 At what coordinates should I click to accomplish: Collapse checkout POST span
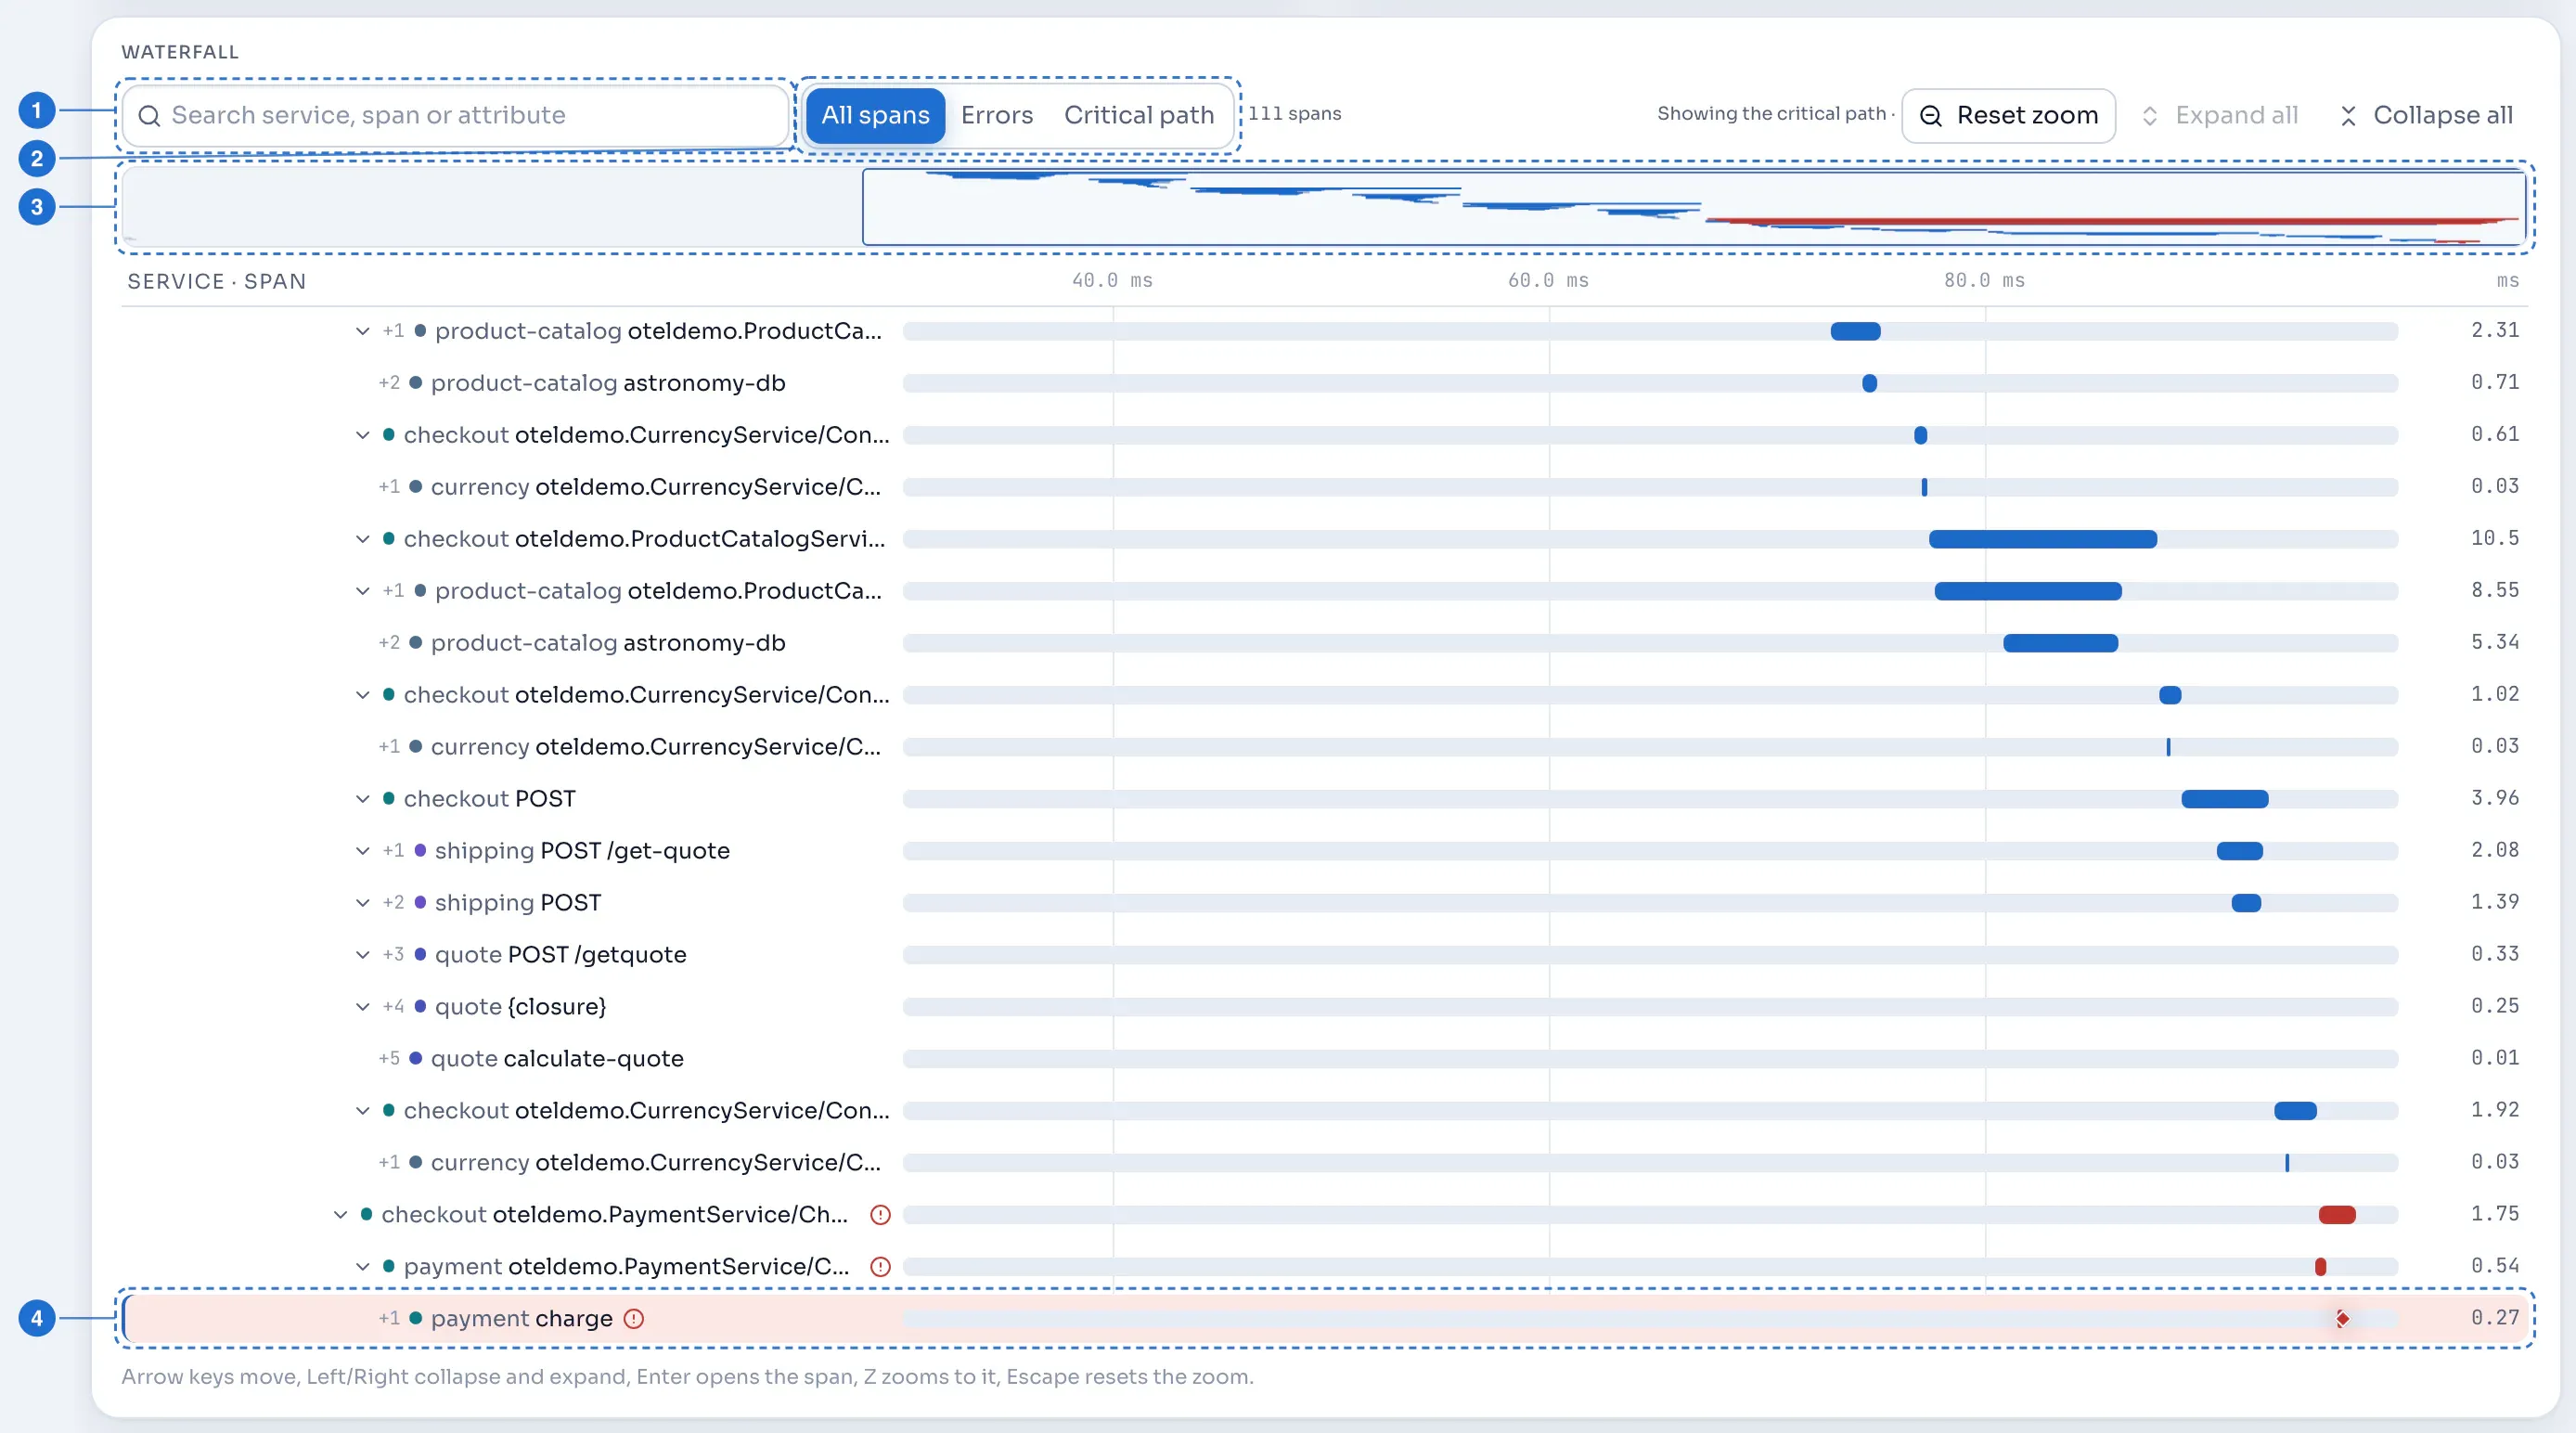click(x=362, y=798)
